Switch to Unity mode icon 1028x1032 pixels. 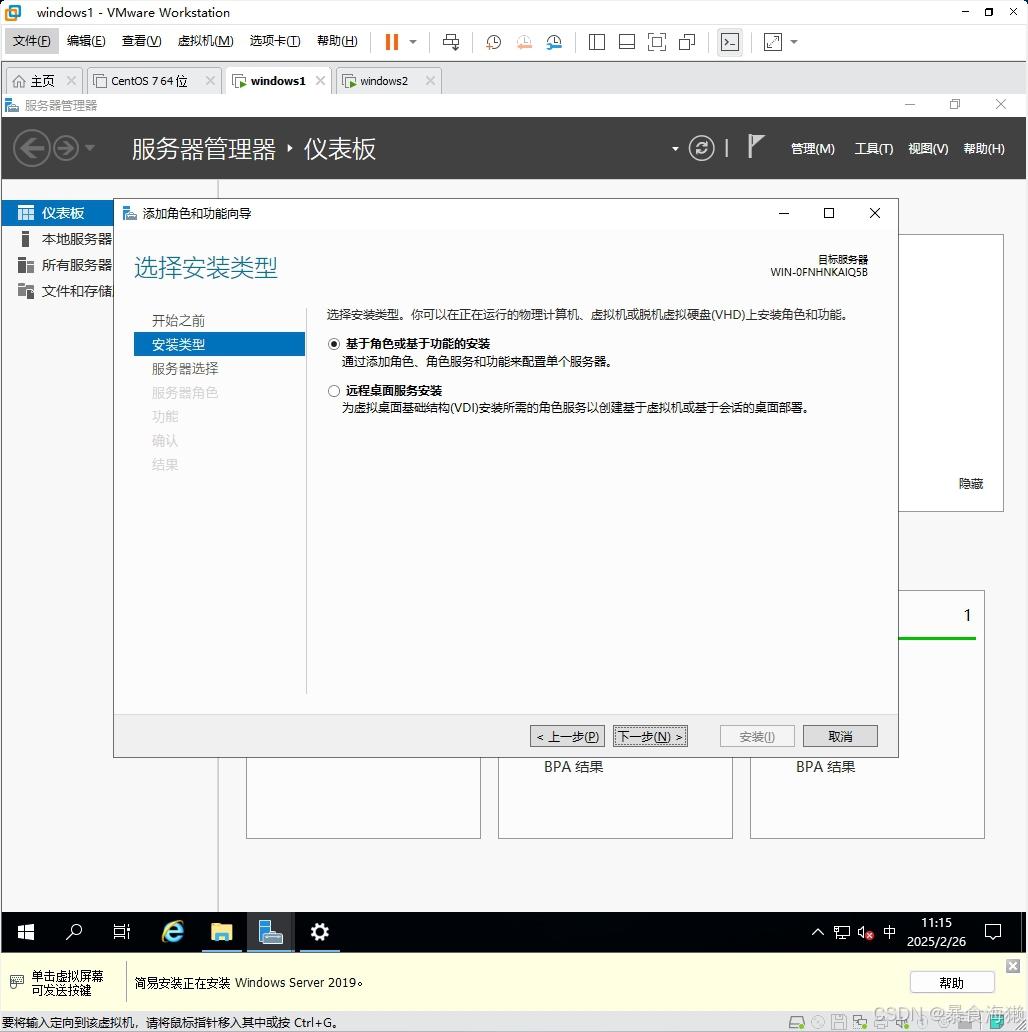pos(687,42)
